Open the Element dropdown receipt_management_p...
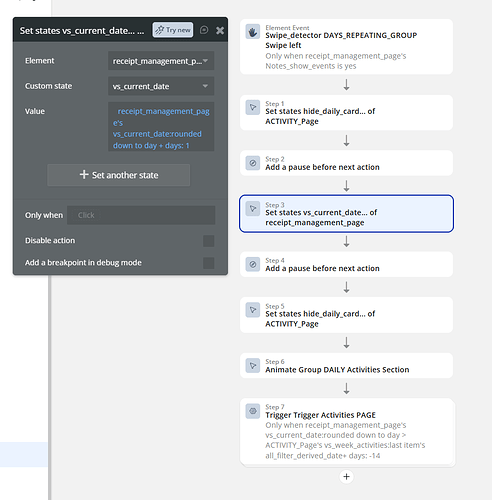Image resolution: width=492 pixels, height=500 pixels. 161,61
